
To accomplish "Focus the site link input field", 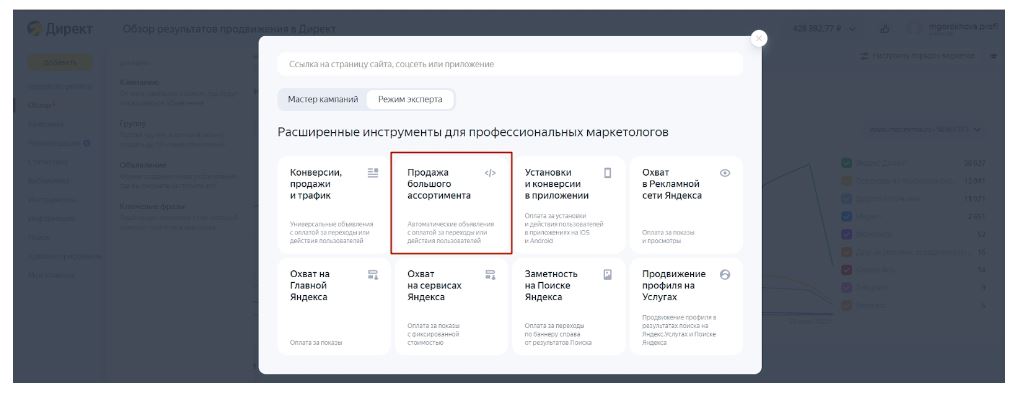I will click(x=510, y=64).
